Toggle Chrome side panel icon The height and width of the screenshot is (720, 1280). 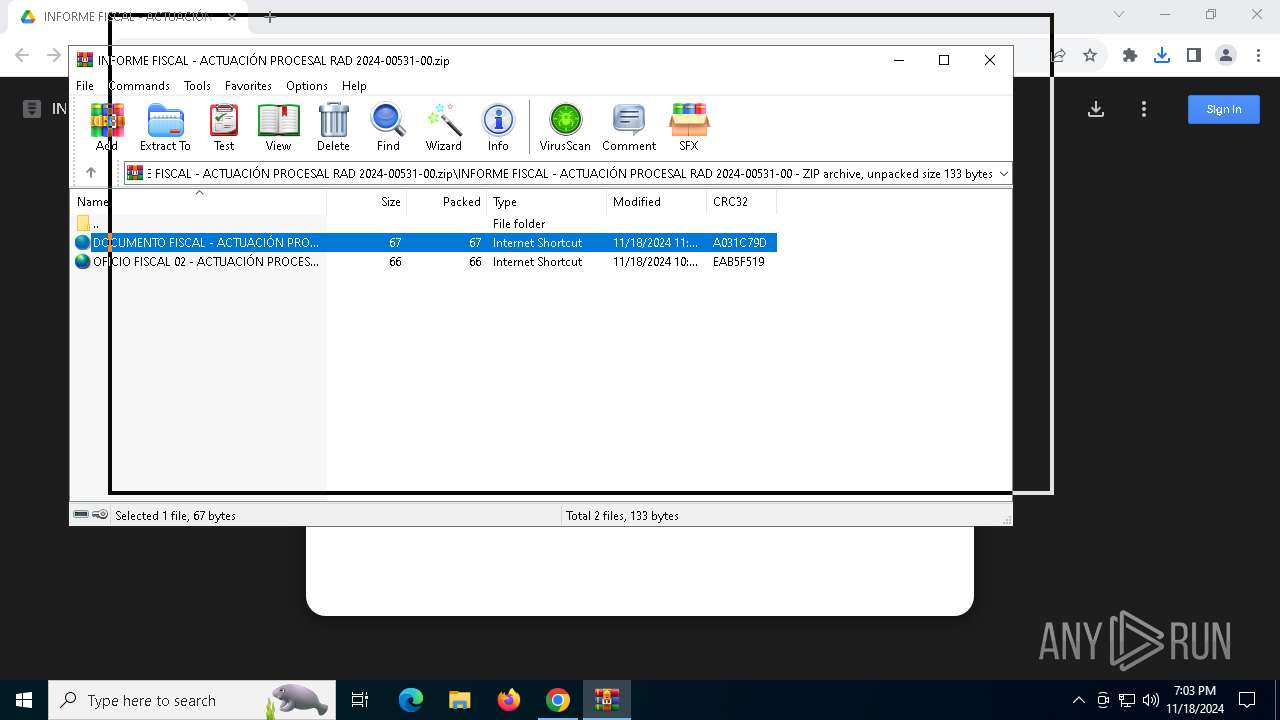coord(1193,55)
